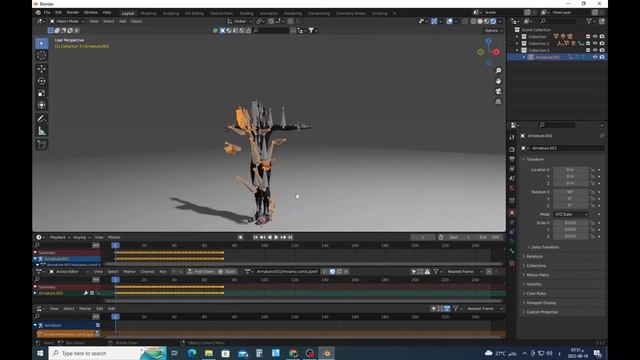The width and height of the screenshot is (640, 360).
Task: Open the Playback menu in timeline
Action: click(60, 237)
